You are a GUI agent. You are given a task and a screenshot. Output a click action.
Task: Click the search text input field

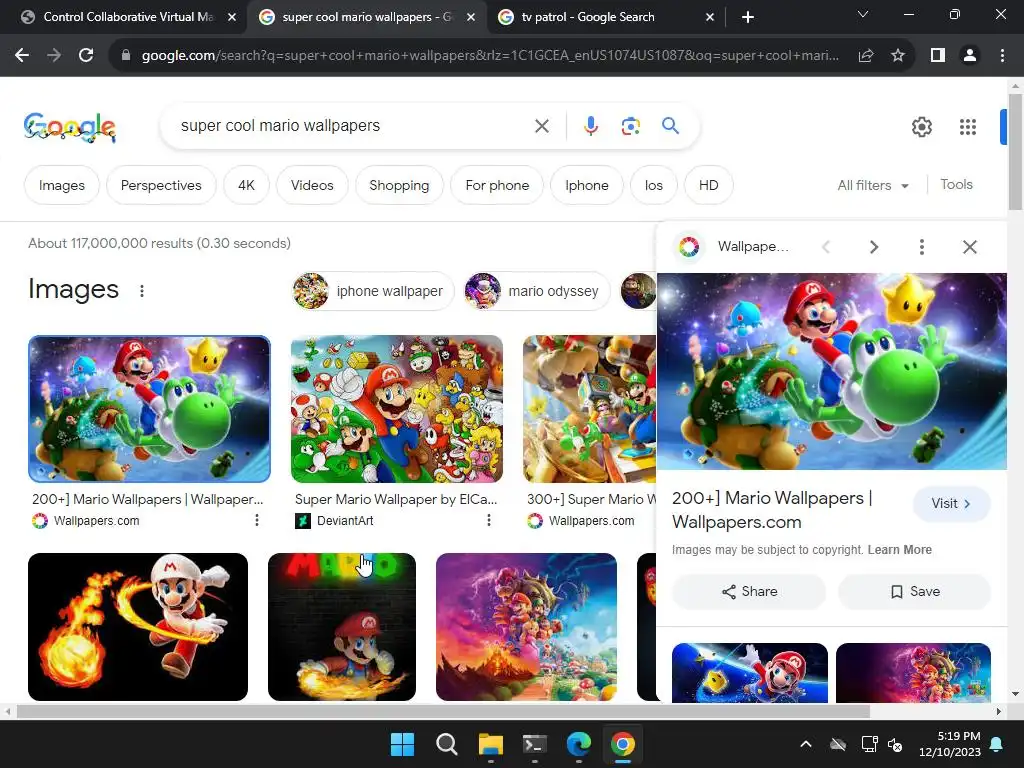coord(353,126)
